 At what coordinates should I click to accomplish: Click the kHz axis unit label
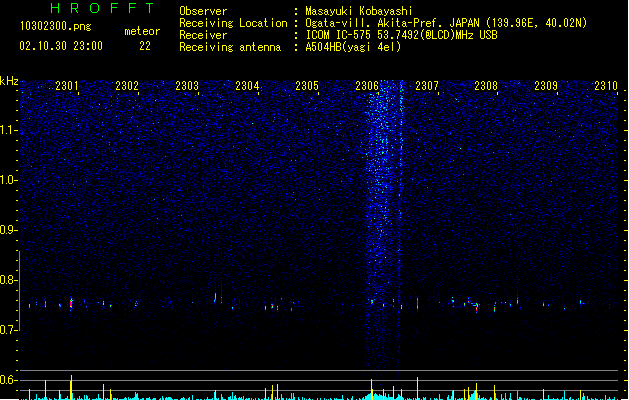pos(9,81)
